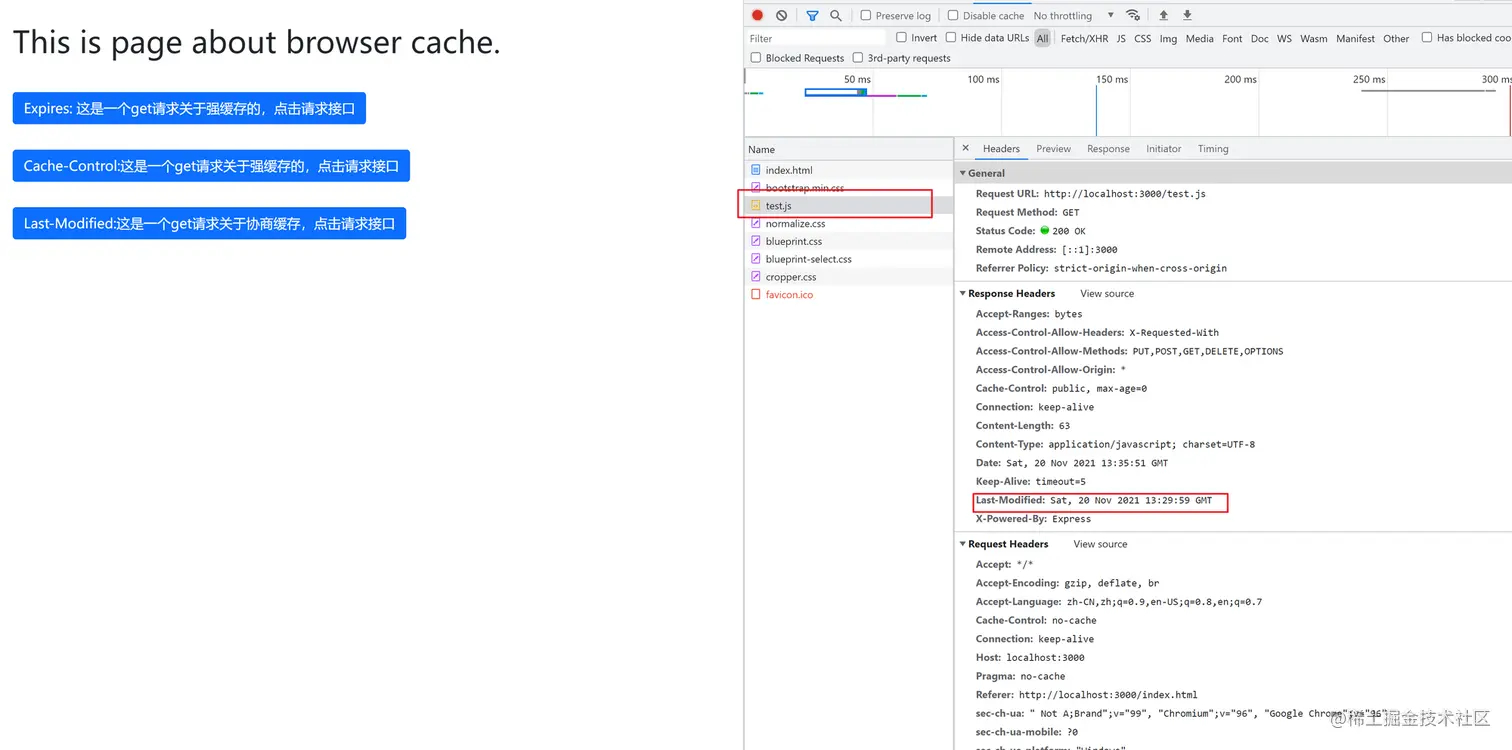Open network search with magnifier icon
This screenshot has width=1512, height=750.
click(836, 15)
